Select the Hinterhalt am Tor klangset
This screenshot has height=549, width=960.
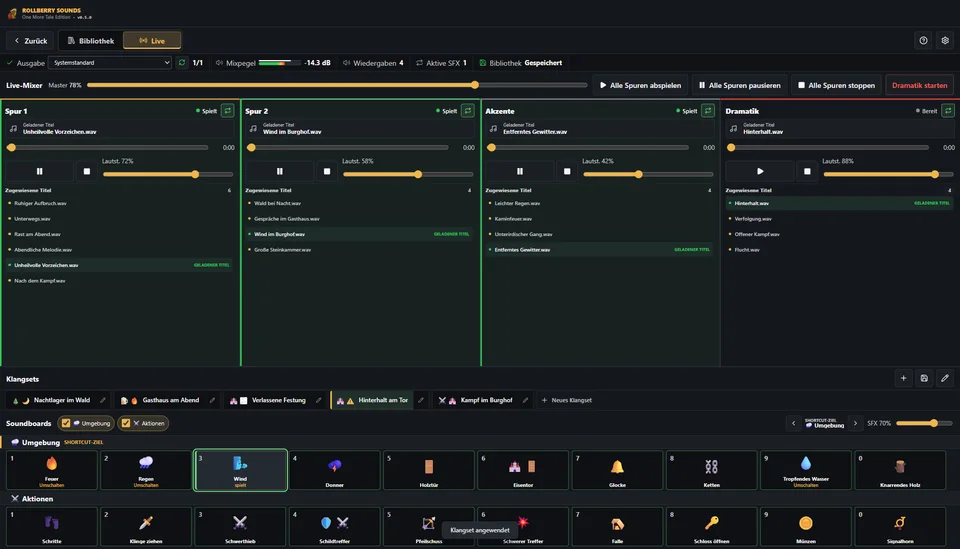[373, 400]
